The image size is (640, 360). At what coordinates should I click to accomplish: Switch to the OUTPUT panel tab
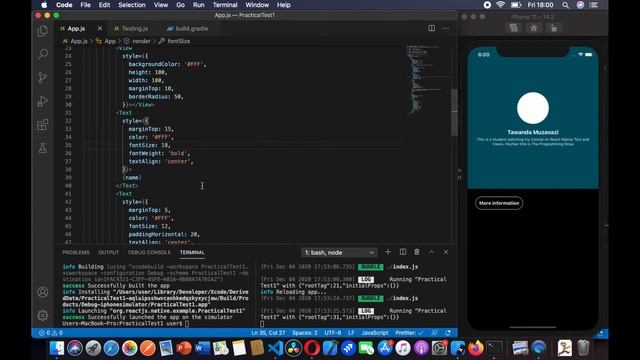(109, 253)
